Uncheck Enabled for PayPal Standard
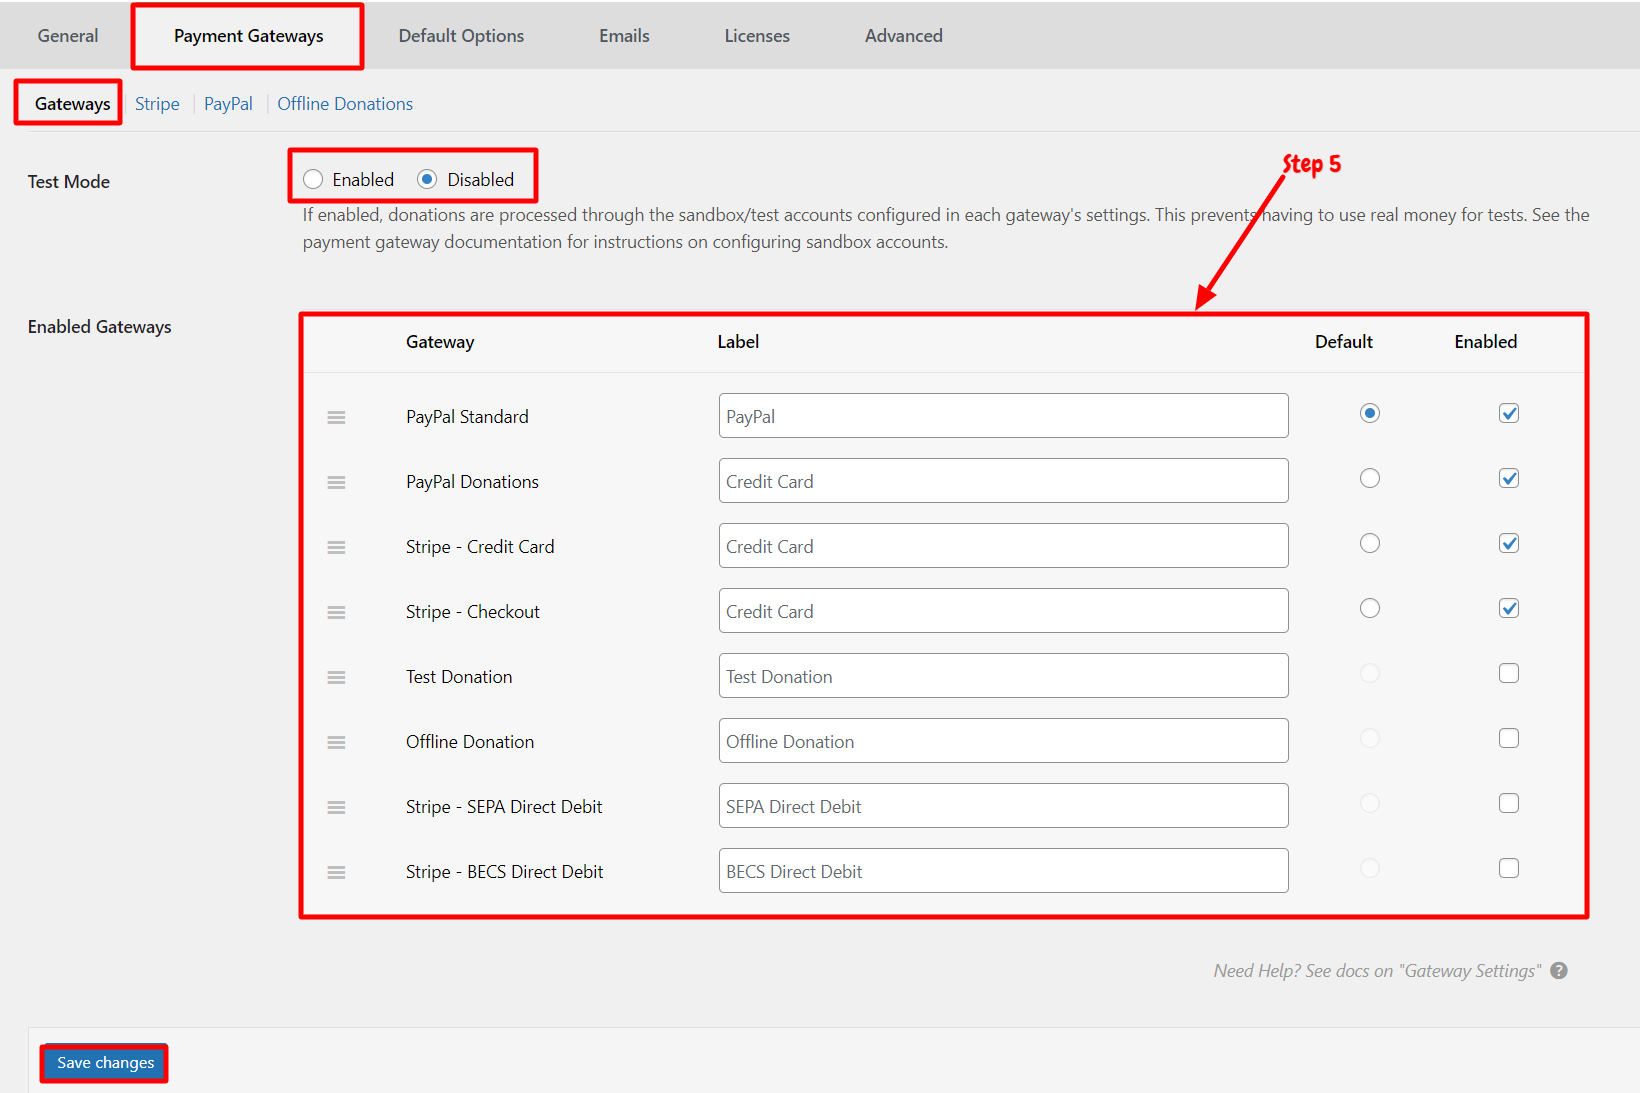The image size is (1640, 1093). point(1509,413)
